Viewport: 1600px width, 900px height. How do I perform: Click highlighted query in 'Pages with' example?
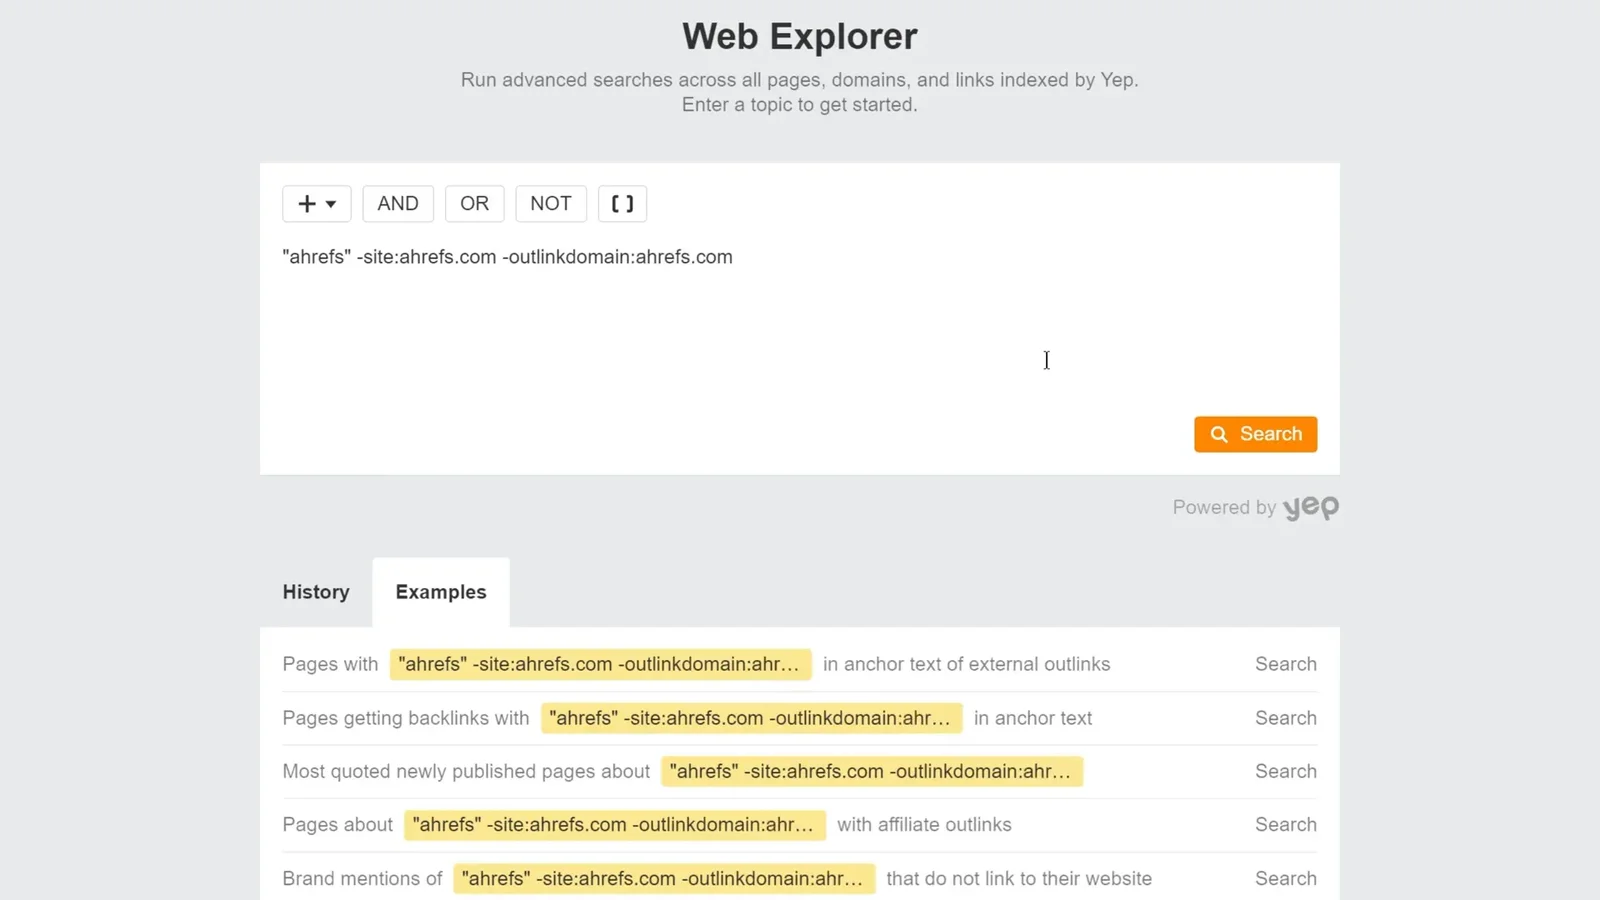600,664
